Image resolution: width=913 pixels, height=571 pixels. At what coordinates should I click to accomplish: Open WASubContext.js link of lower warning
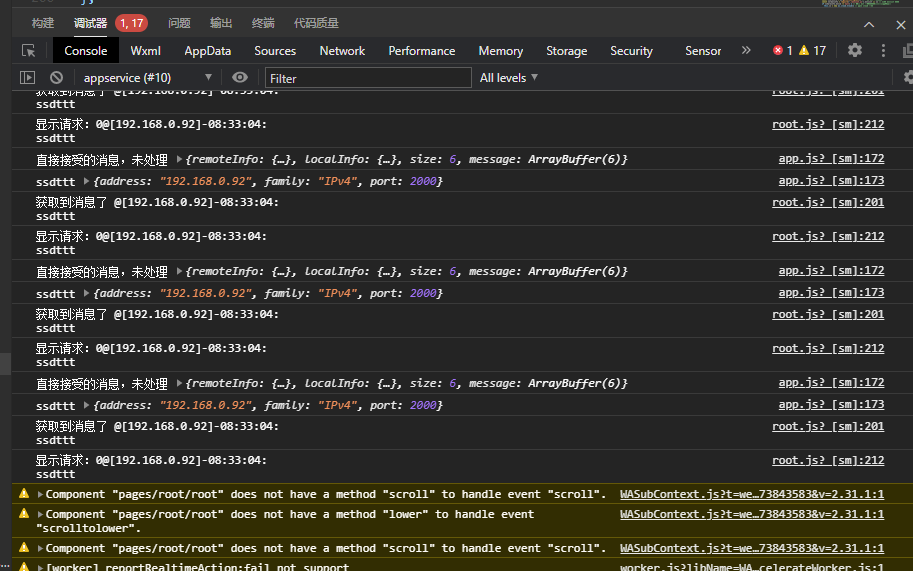(x=752, y=514)
